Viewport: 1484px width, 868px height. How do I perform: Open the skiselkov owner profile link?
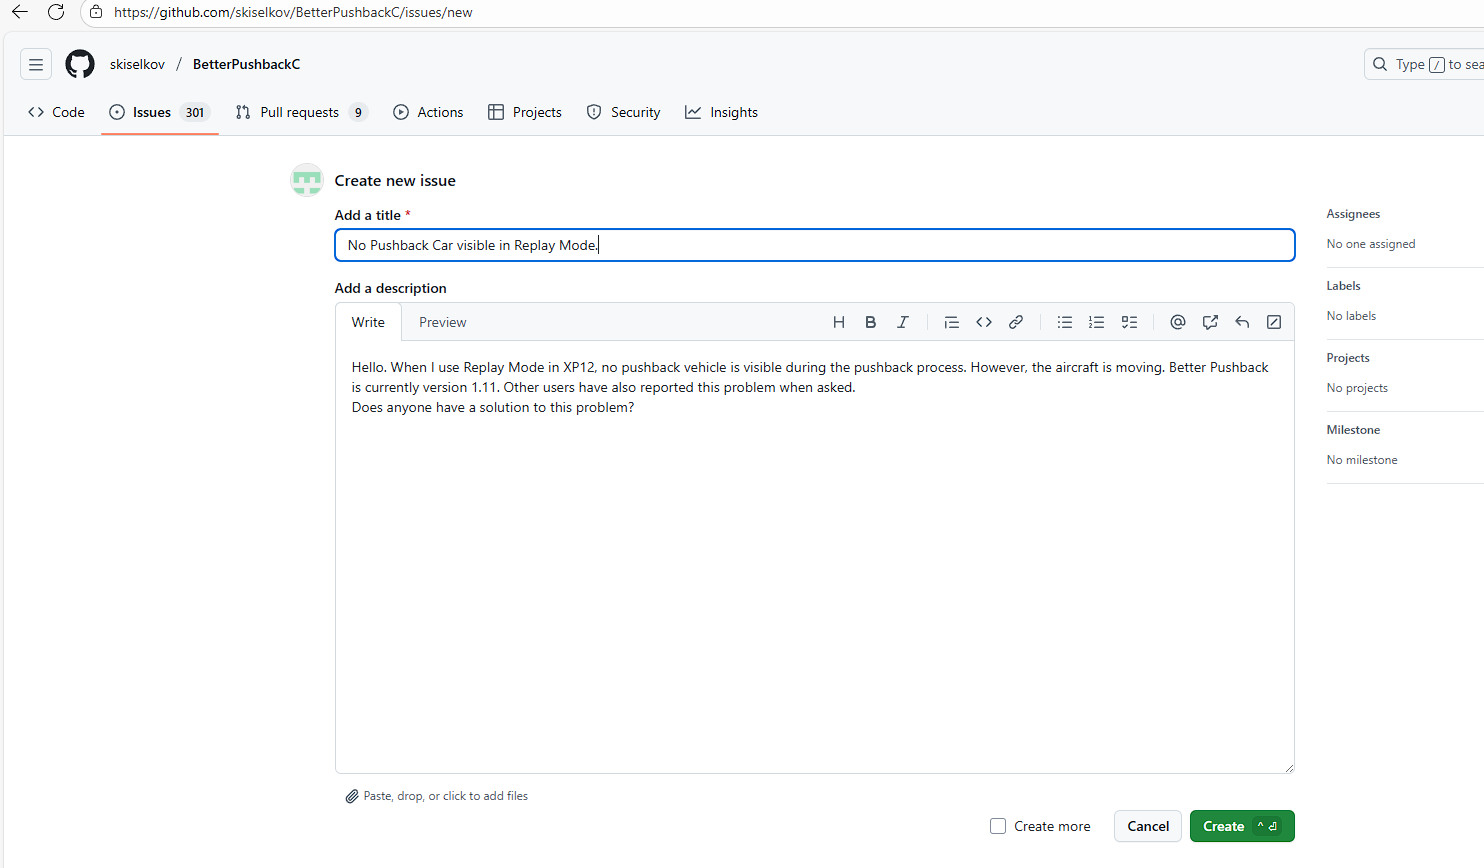point(137,64)
